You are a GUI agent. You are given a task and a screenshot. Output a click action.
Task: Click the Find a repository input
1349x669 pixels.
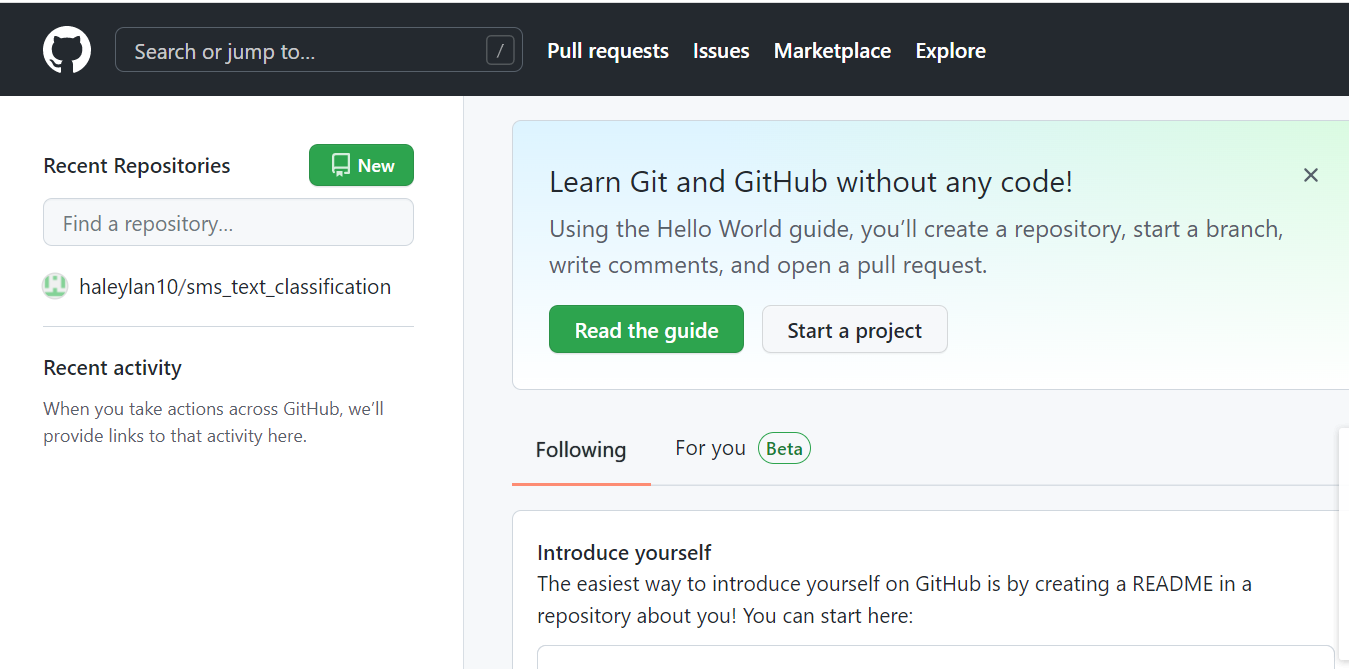228,223
